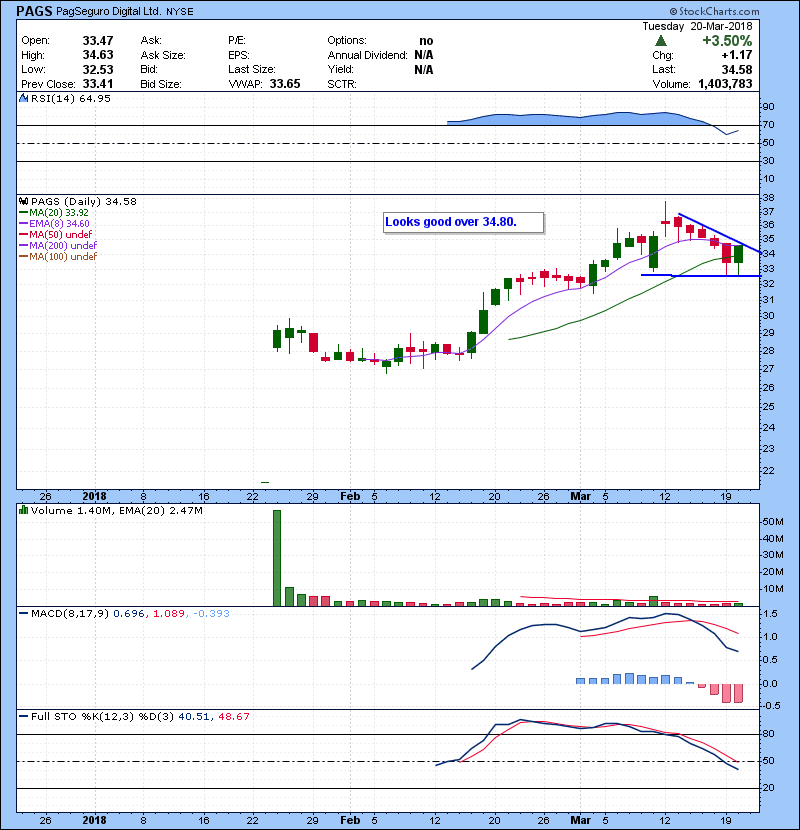Click the MA(100) undef legend entry
The image size is (800, 830).
pyautogui.click(x=58, y=257)
